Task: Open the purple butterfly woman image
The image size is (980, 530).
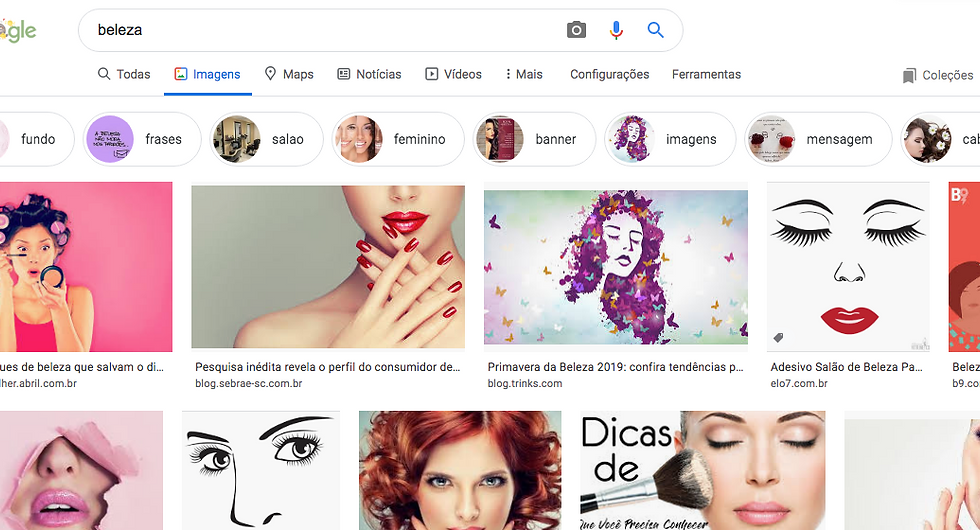Action: (616, 267)
